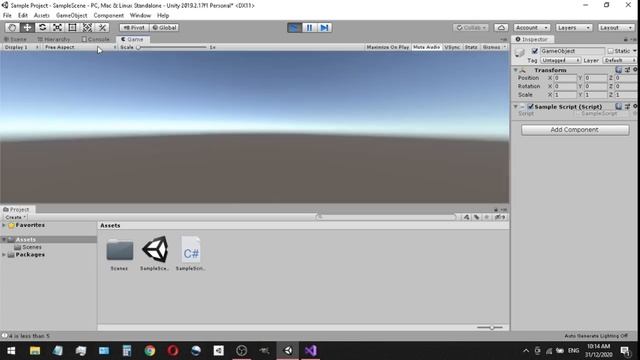Open the Gizmos dropdown
Image resolution: width=640 pixels, height=360 pixels.
(x=494, y=47)
